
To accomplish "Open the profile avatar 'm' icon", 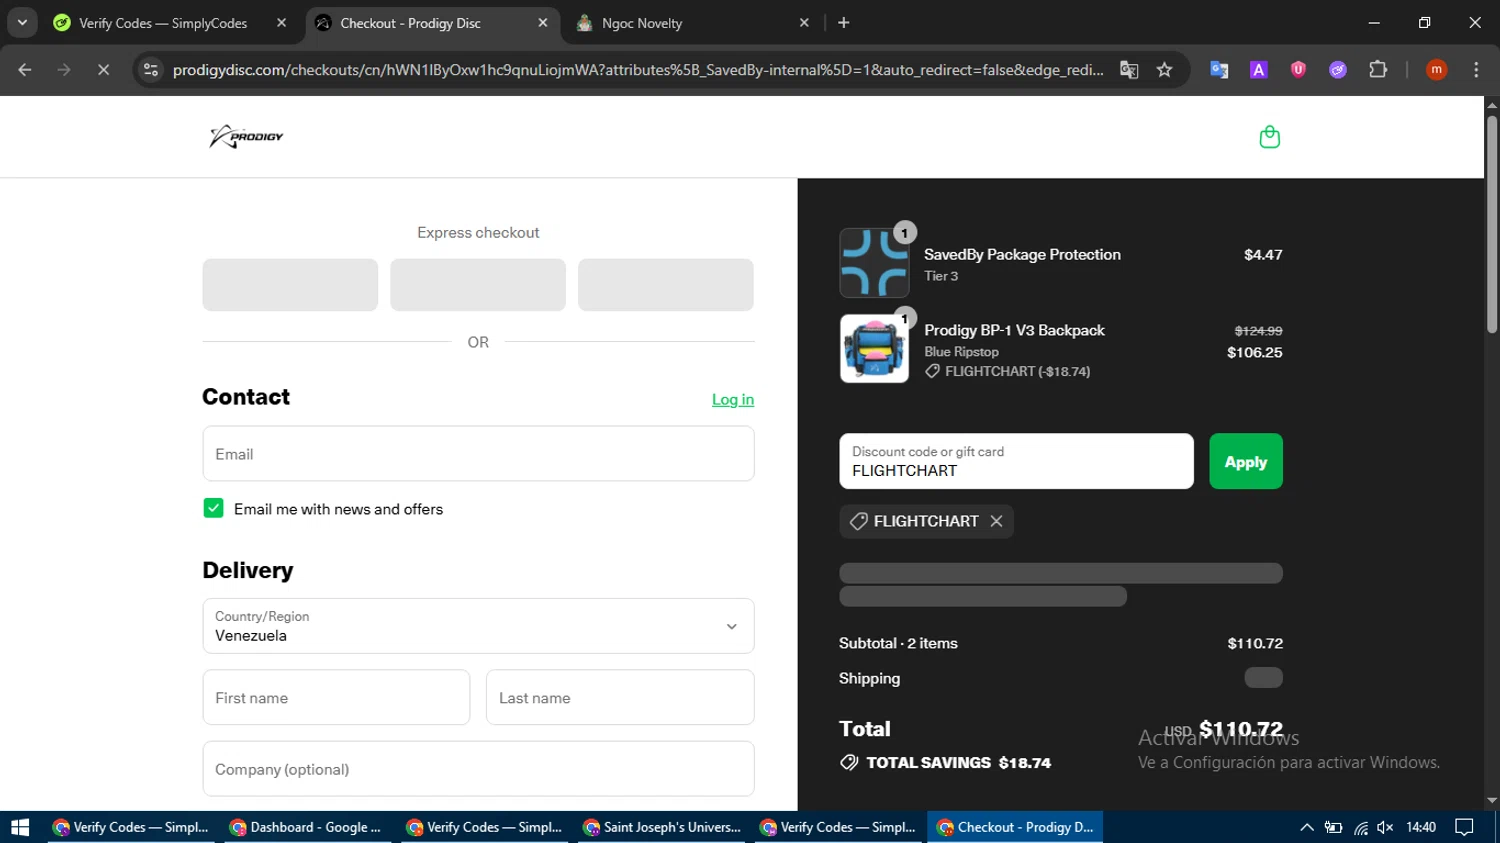I will point(1436,70).
